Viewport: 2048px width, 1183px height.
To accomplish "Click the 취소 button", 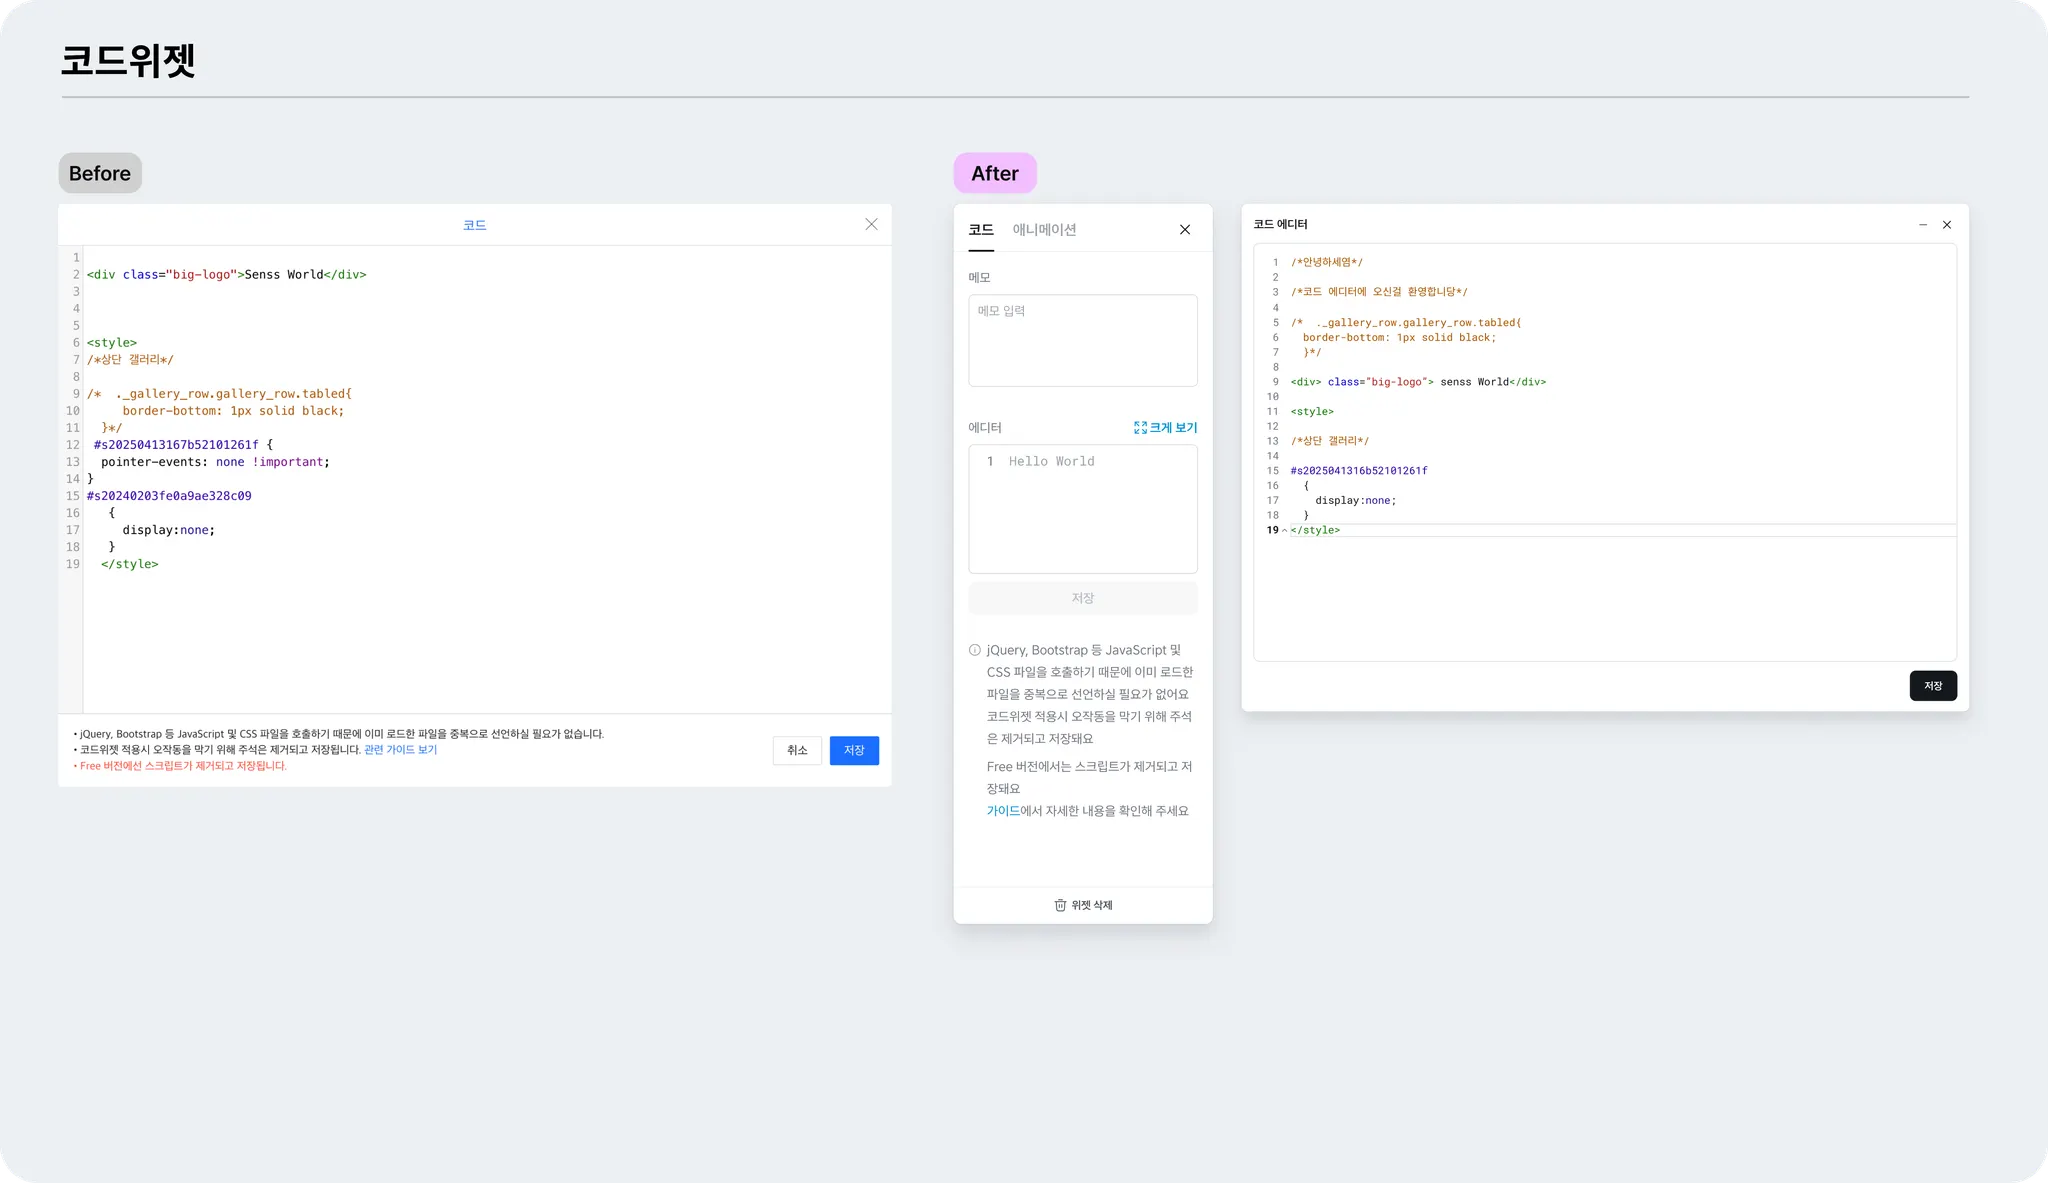I will tap(797, 751).
